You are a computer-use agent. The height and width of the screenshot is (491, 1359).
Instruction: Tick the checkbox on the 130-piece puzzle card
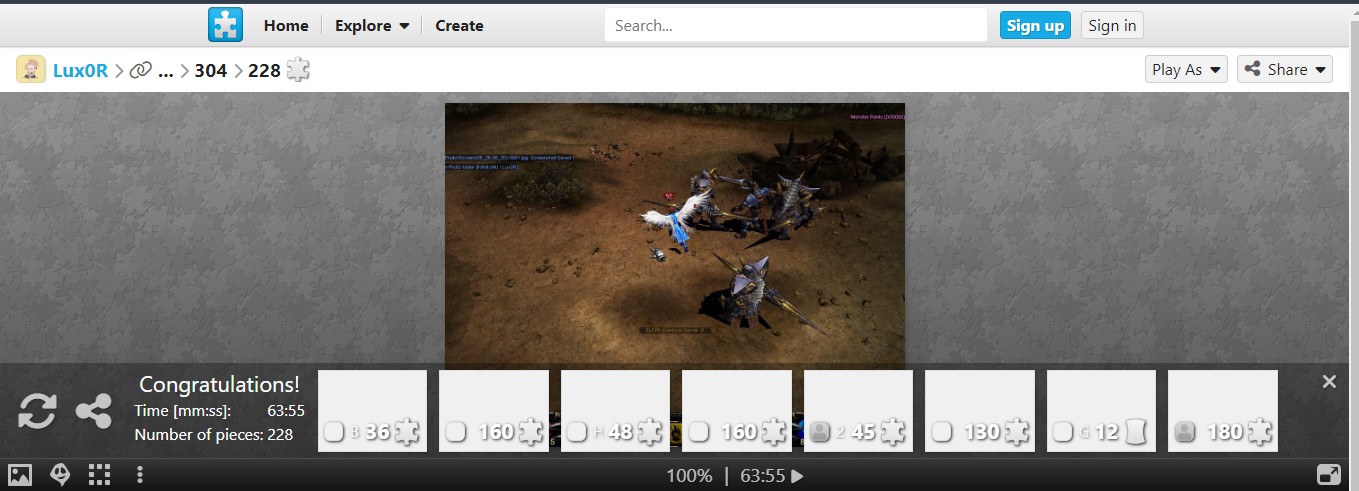point(941,432)
